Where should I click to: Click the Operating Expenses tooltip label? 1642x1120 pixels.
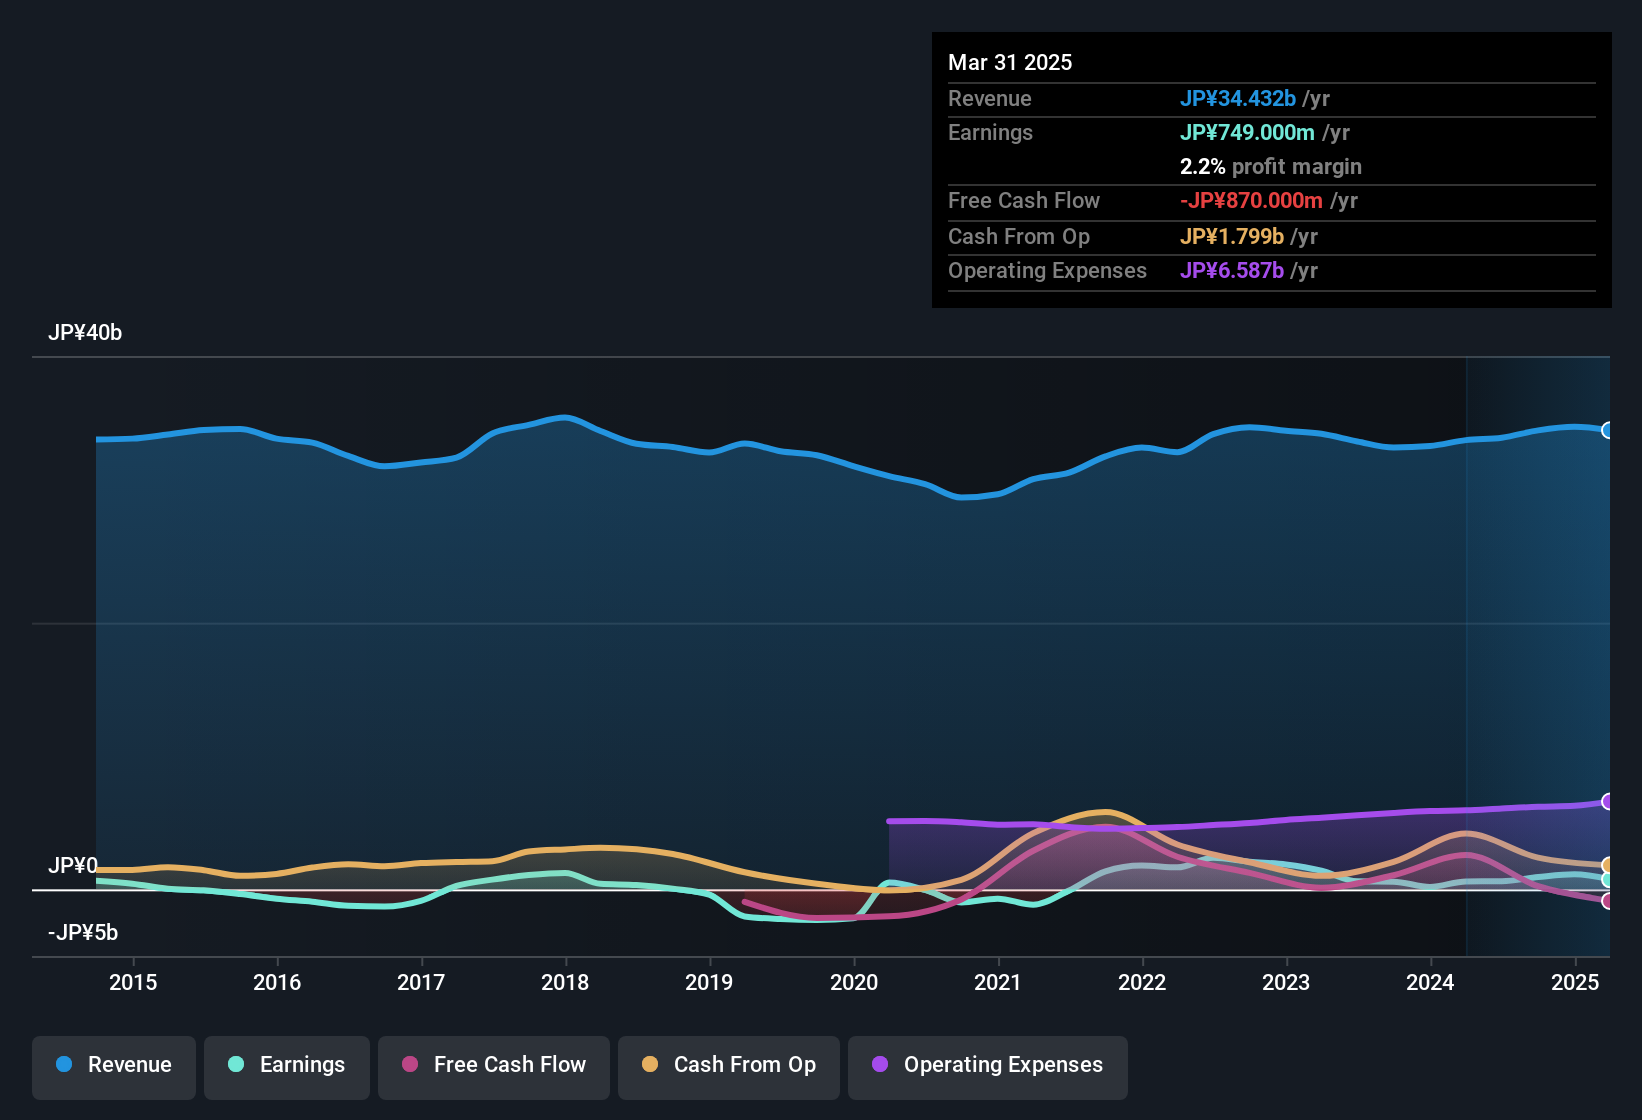pyautogui.click(x=1047, y=270)
